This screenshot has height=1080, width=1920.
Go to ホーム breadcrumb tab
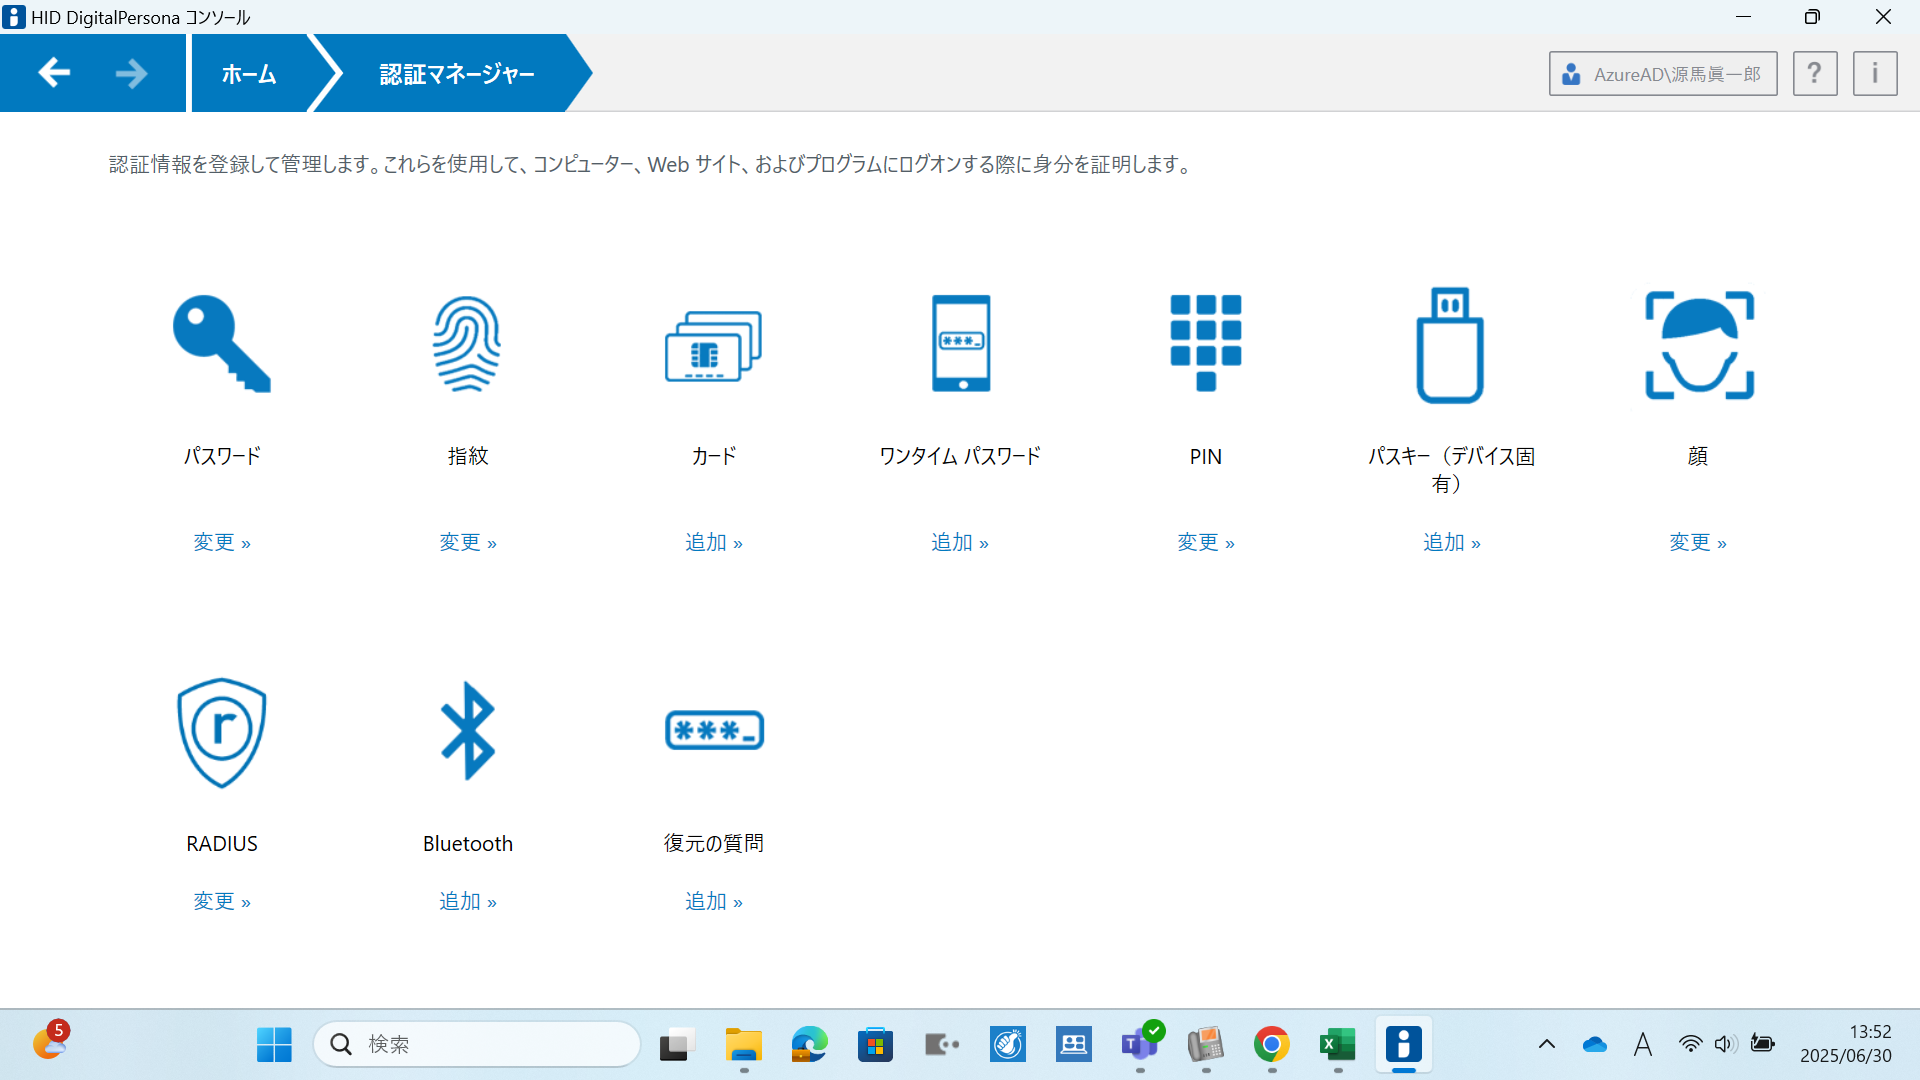pyautogui.click(x=249, y=74)
